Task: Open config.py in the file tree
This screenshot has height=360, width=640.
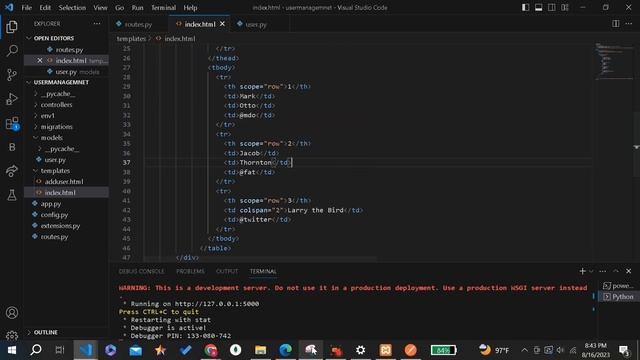Action: [x=54, y=215]
